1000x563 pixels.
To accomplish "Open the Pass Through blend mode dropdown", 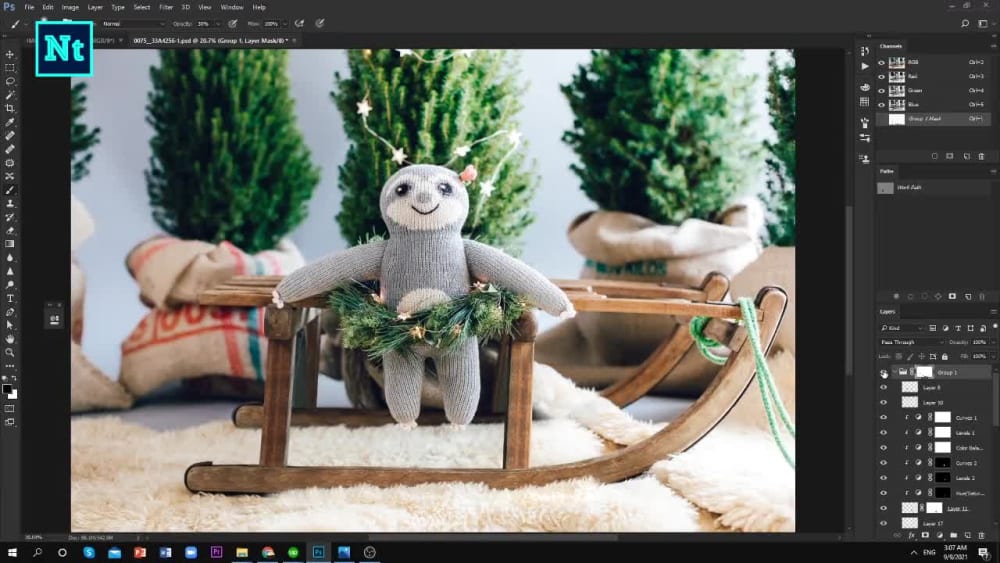I will 911,342.
